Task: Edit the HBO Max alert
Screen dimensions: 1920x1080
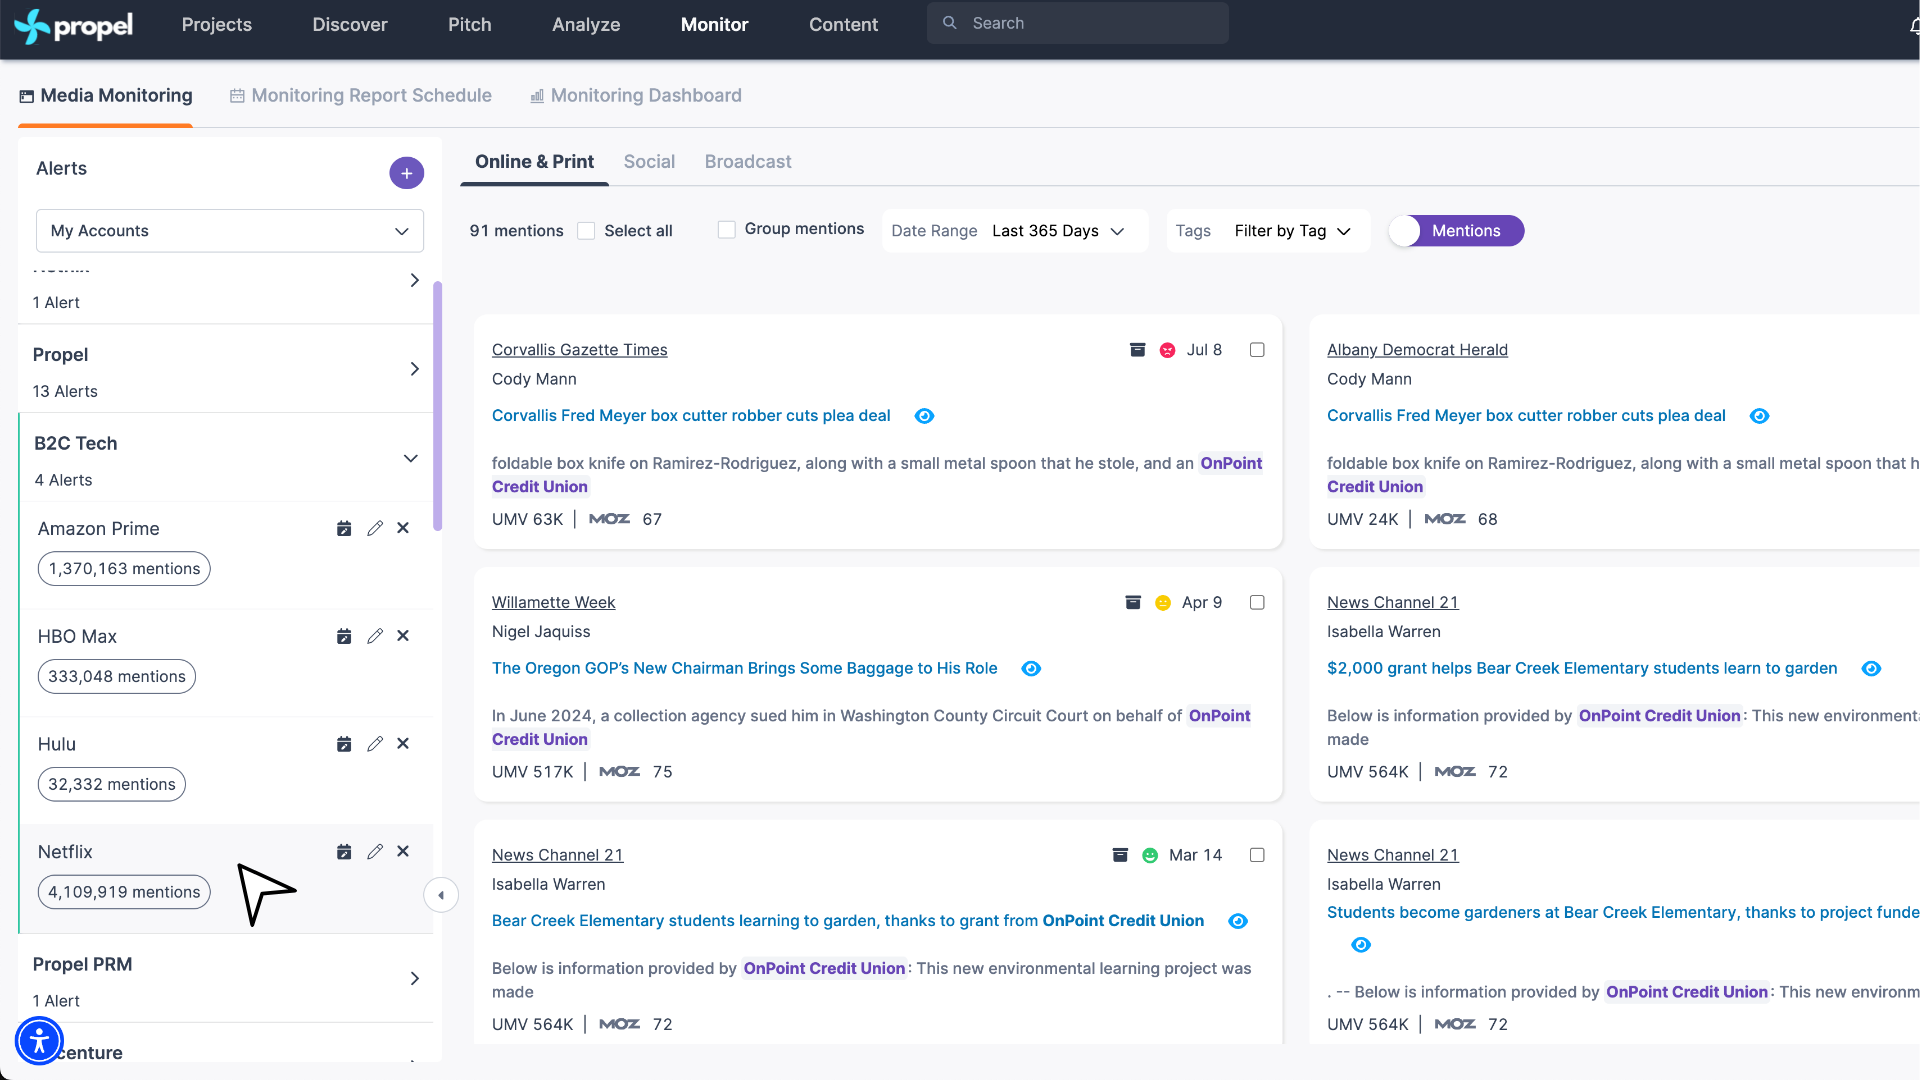Action: point(375,636)
